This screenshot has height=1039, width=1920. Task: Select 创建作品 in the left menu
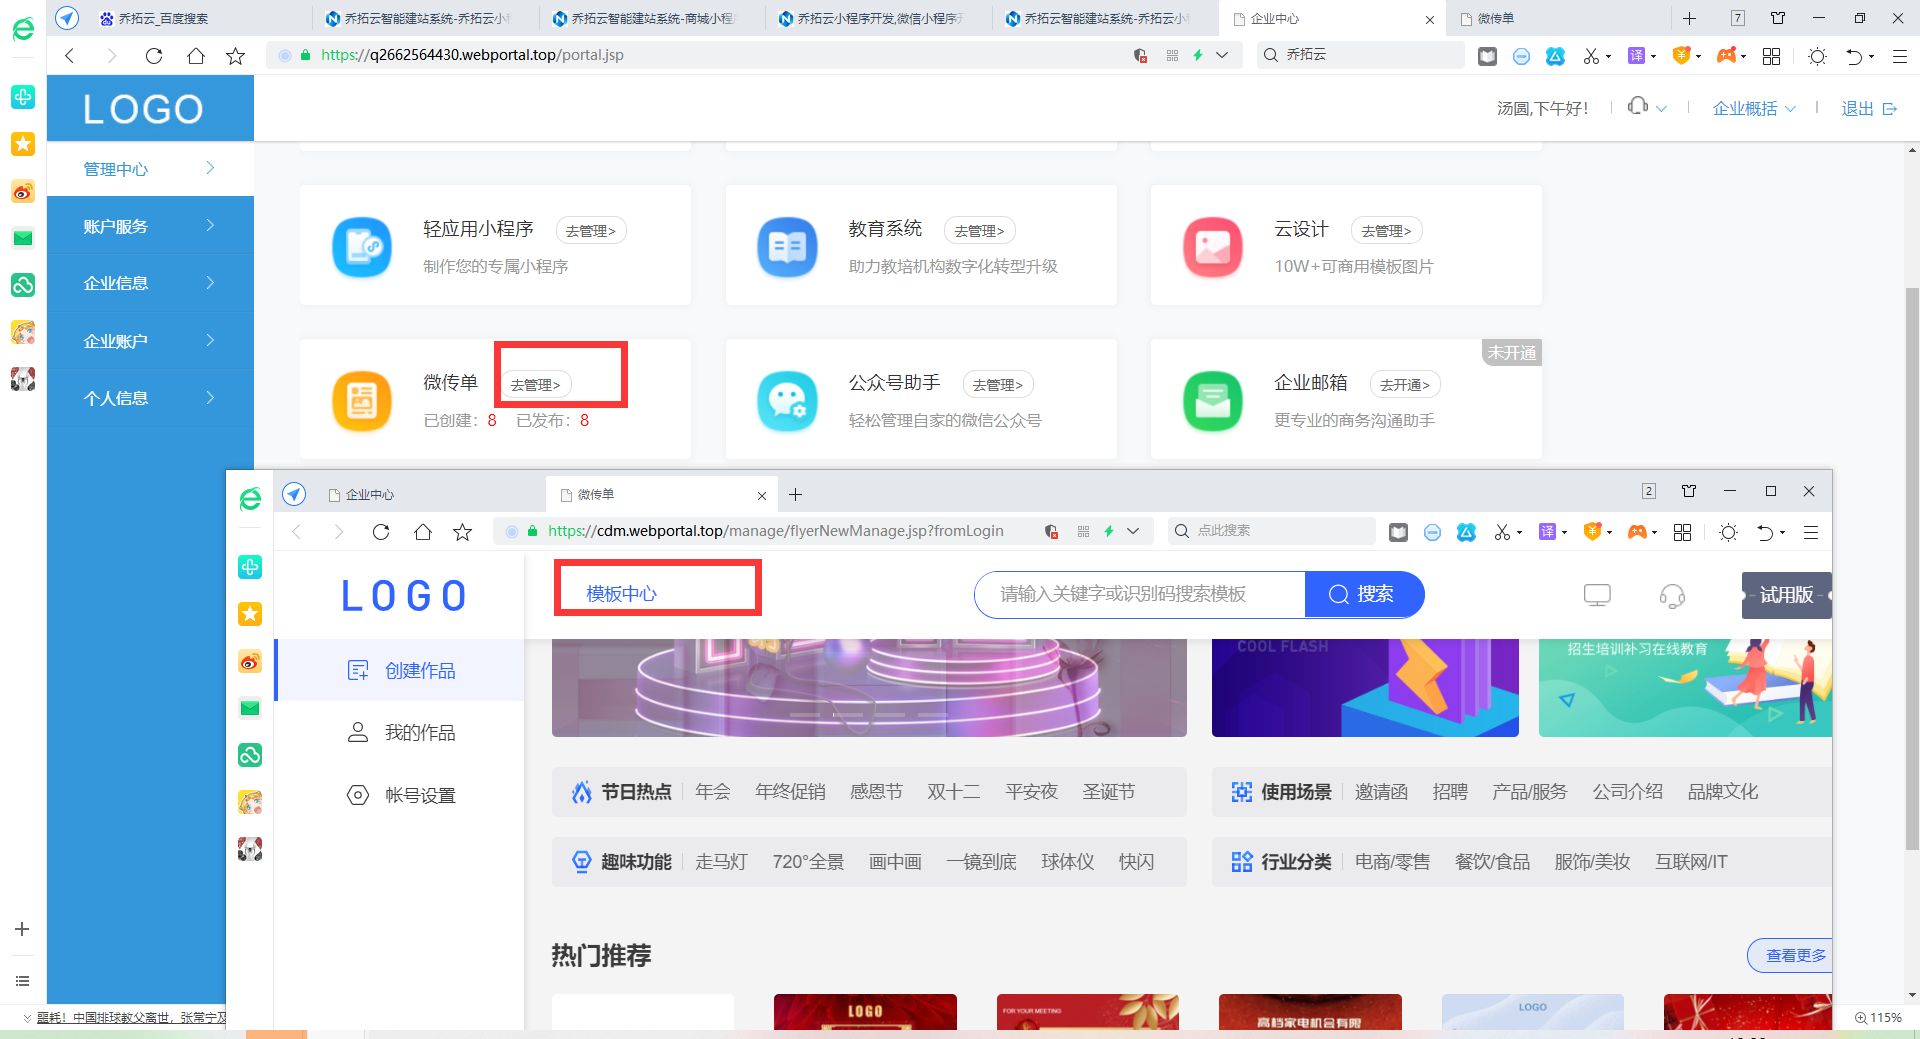point(400,671)
